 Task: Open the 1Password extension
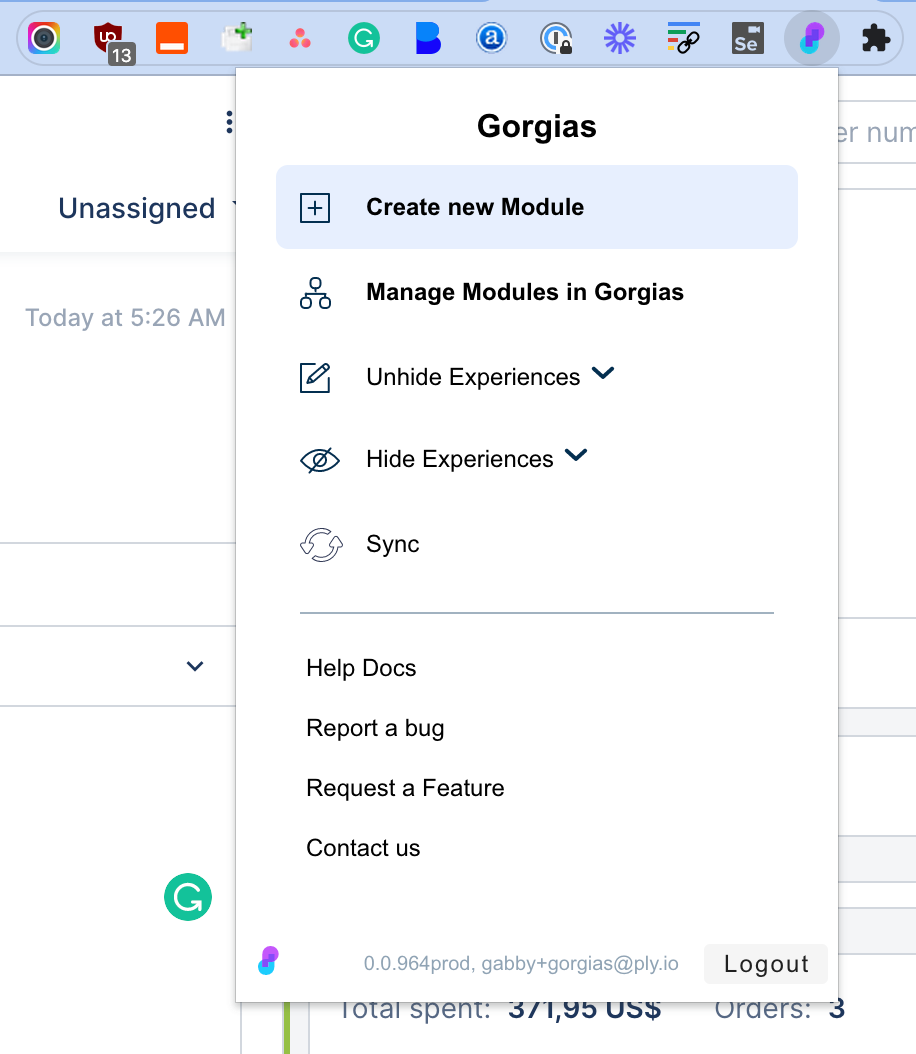(x=556, y=38)
